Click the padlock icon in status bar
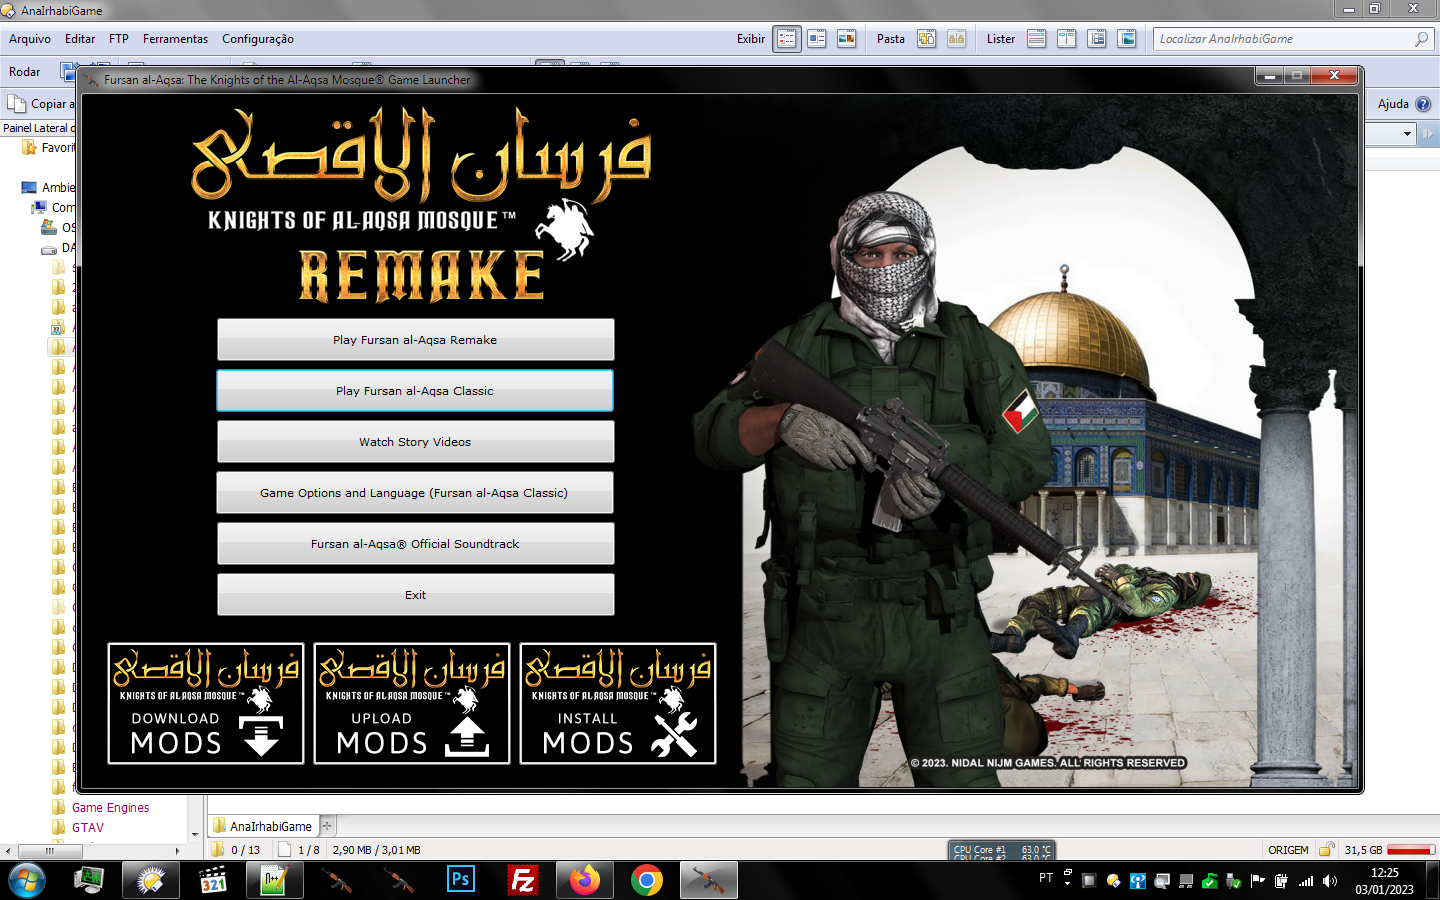Viewport: 1440px width, 900px height. [x=1326, y=850]
